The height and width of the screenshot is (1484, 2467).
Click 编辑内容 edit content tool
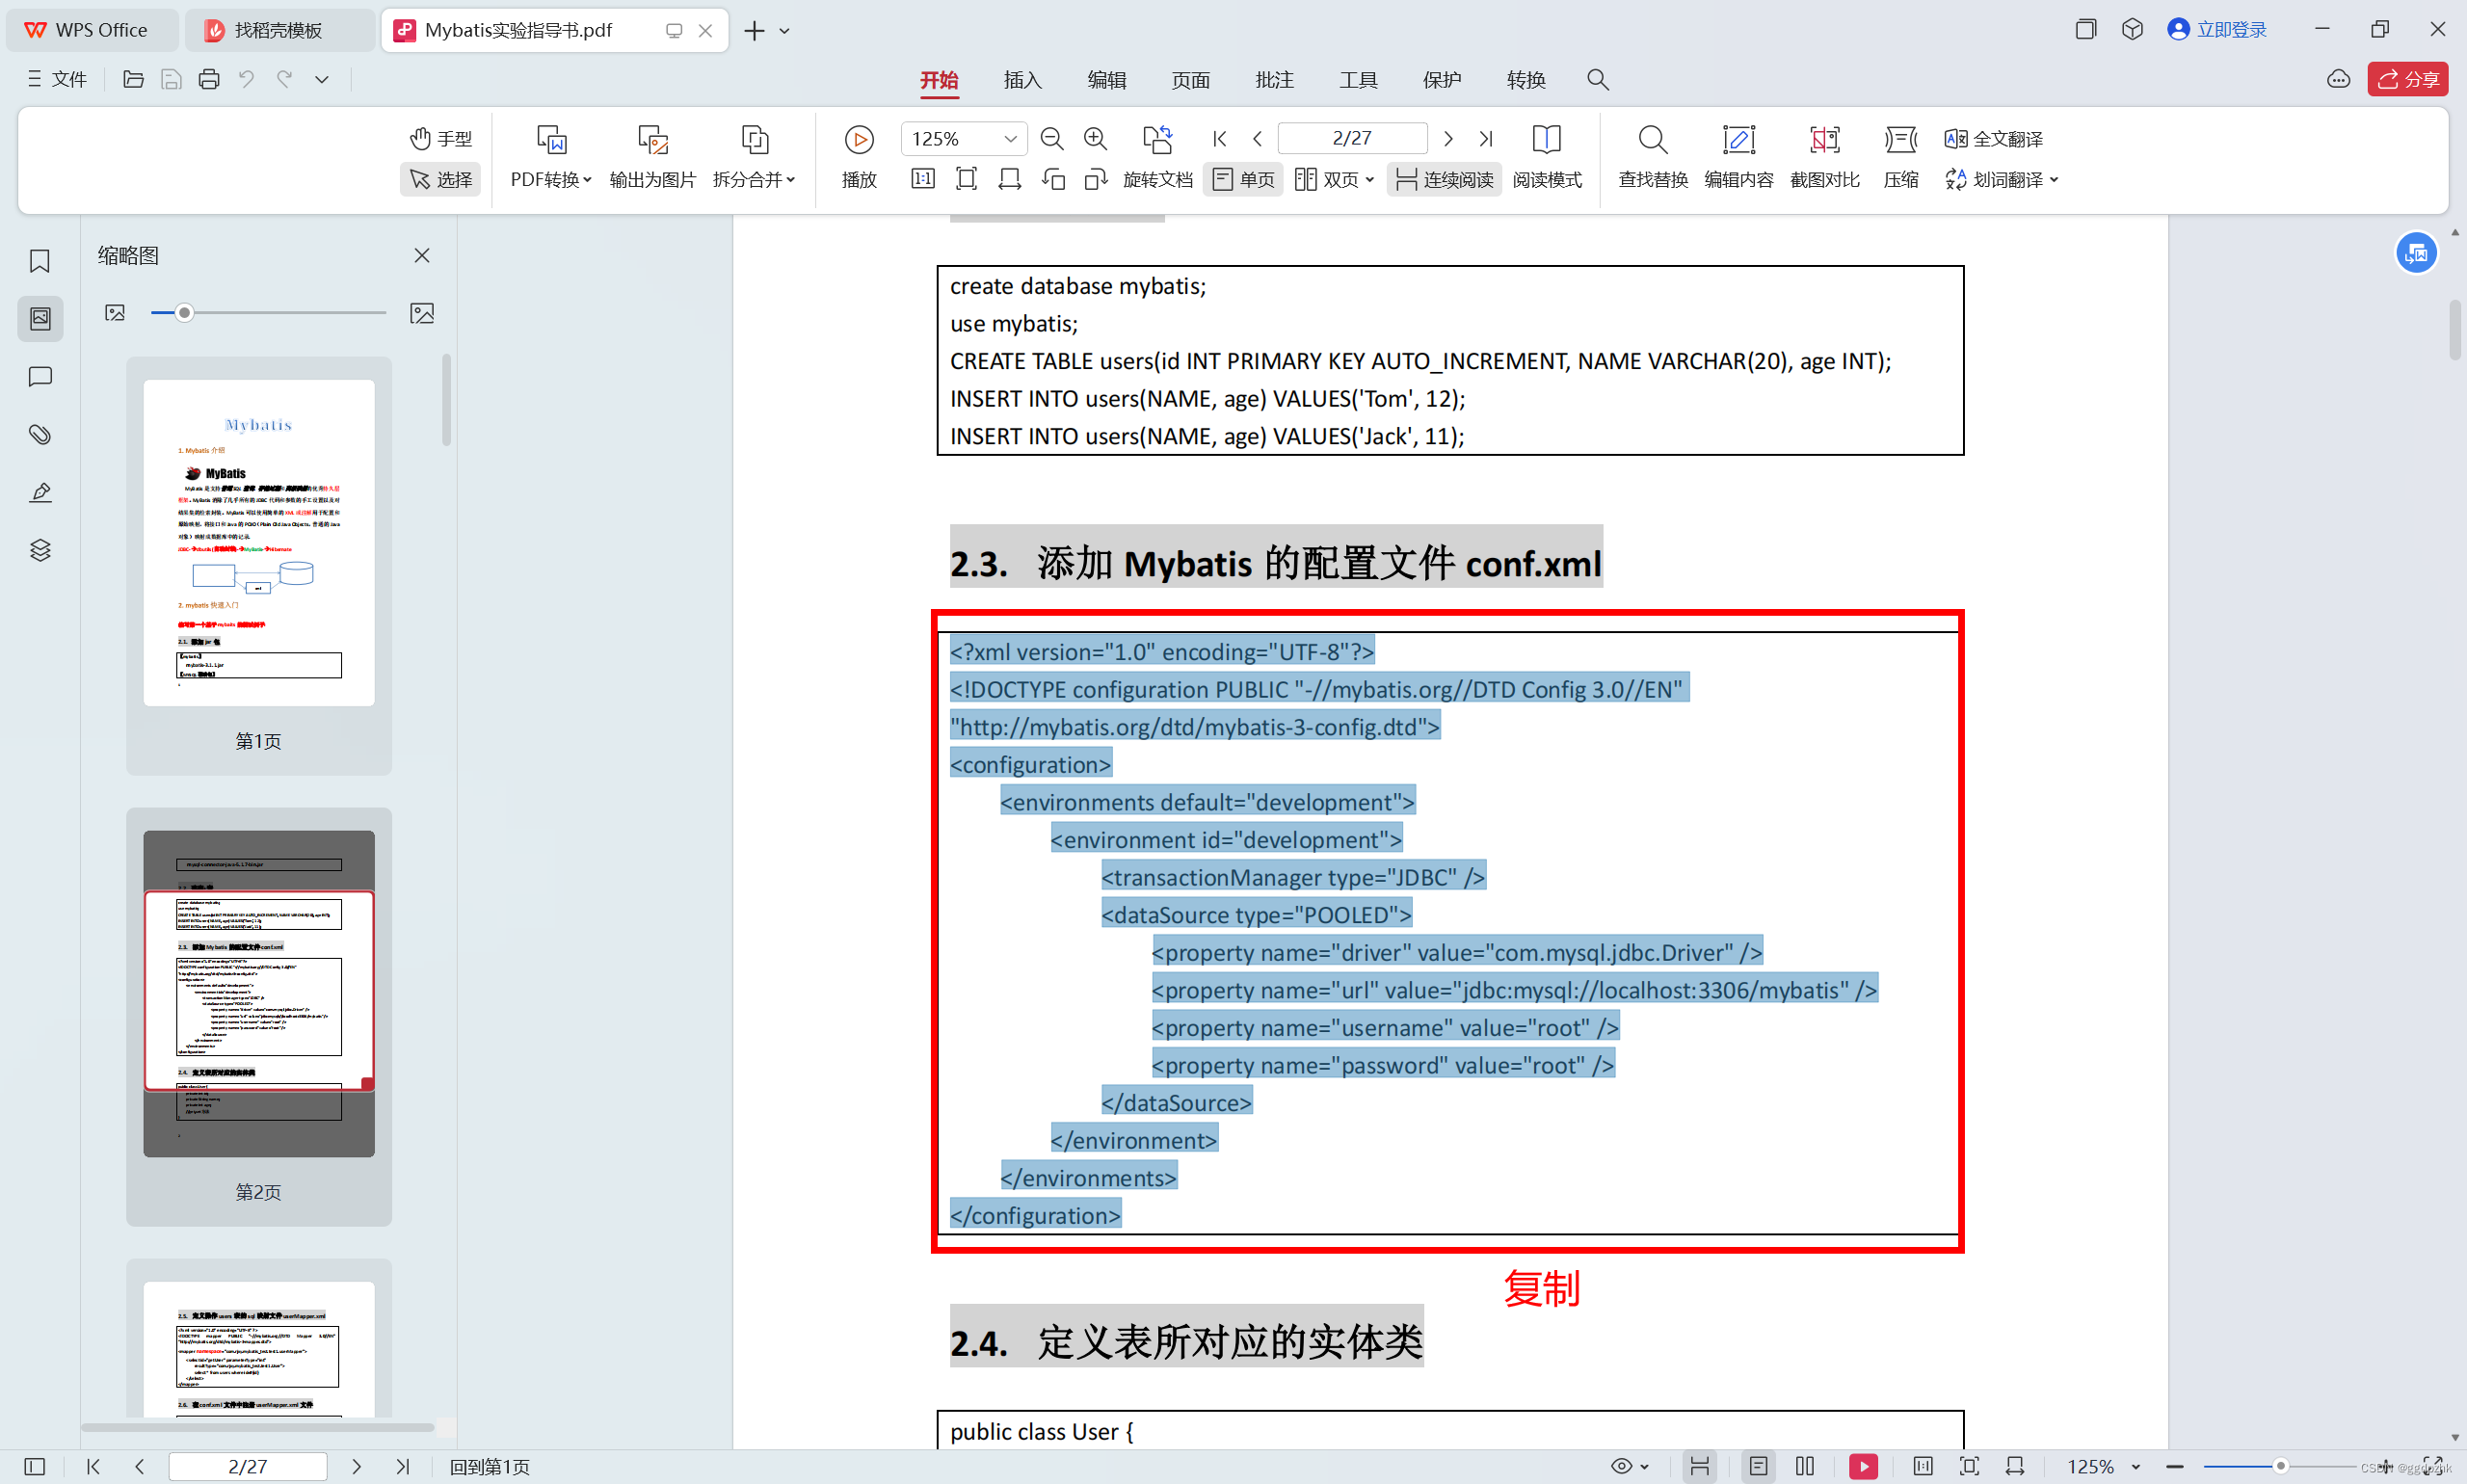[x=1739, y=157]
